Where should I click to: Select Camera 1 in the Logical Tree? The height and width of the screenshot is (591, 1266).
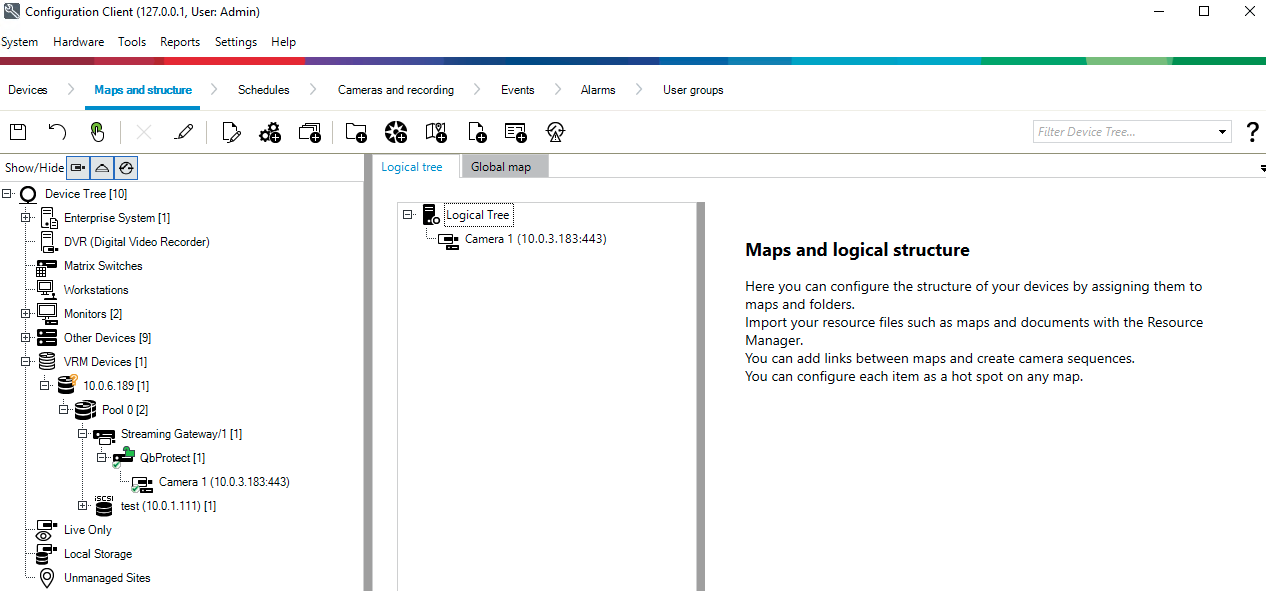pos(535,239)
